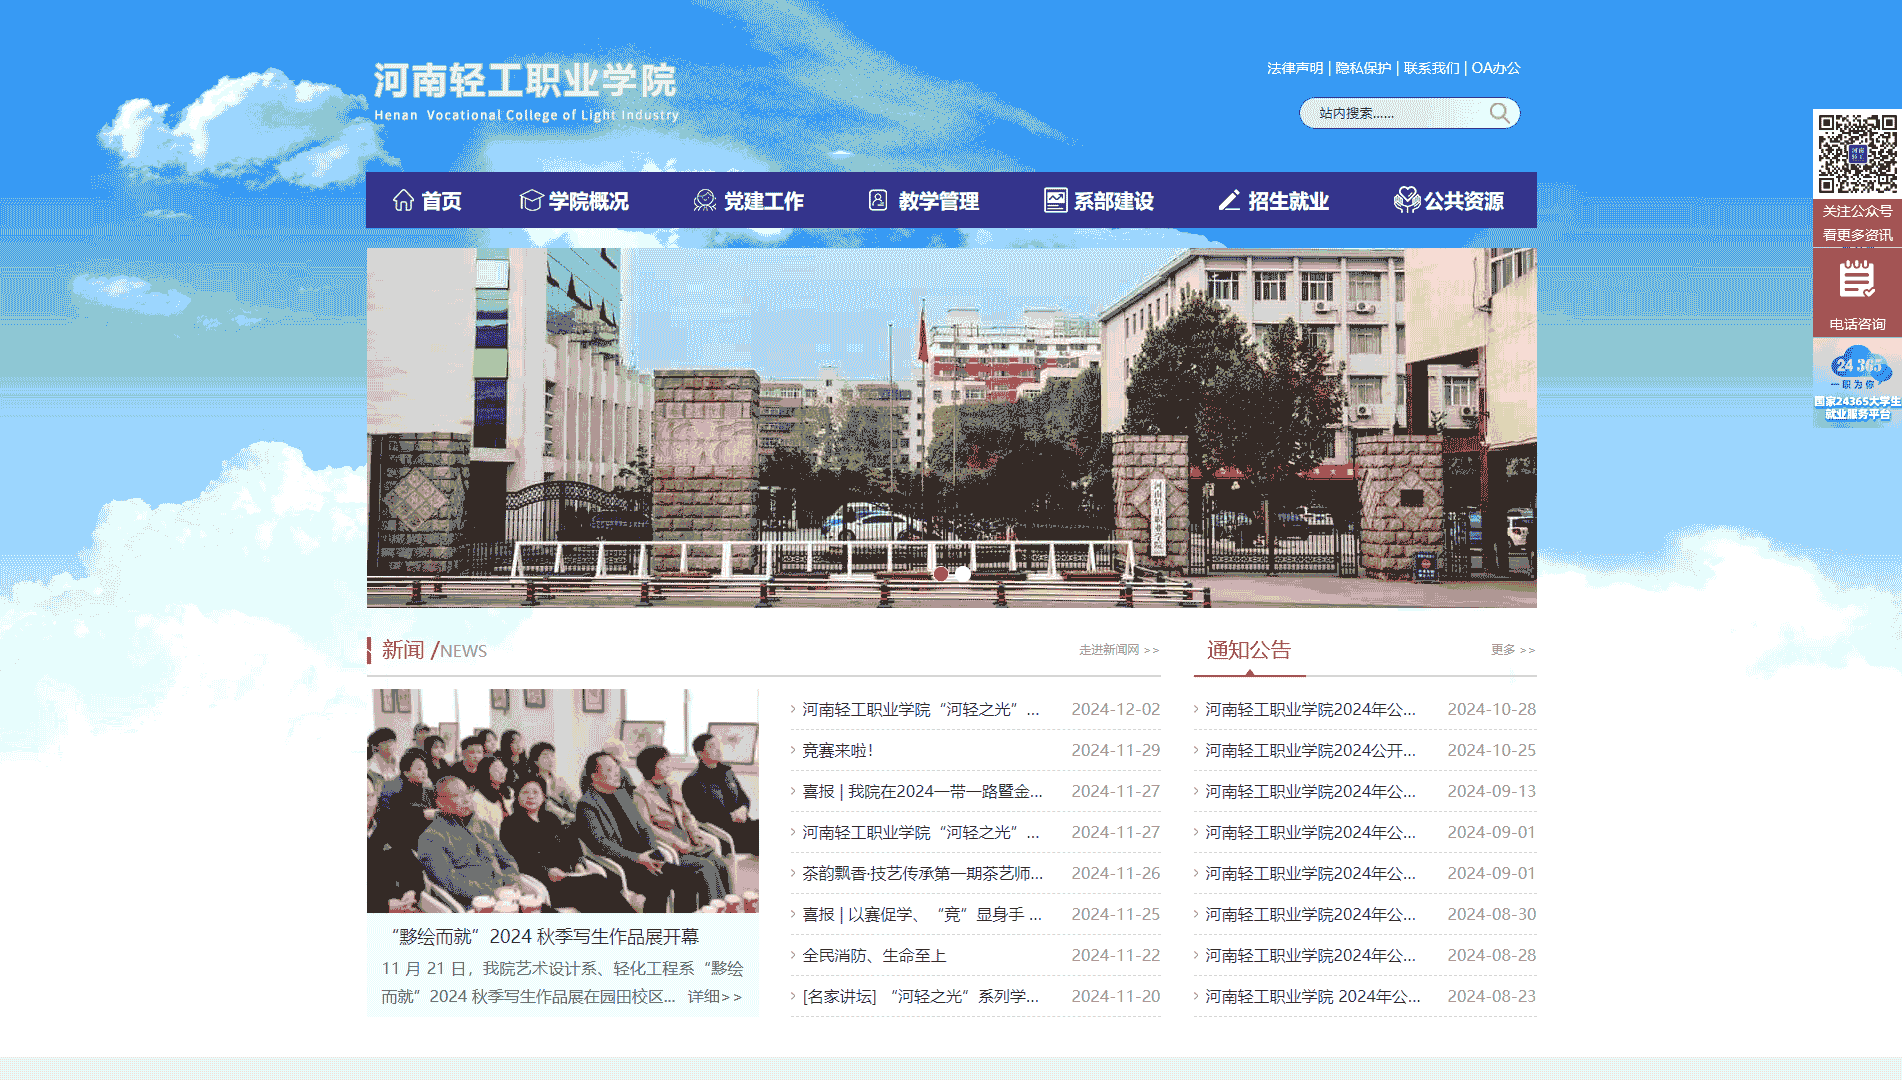Screen dimensions: 1902x1080
Task: Click the 新闻 /NEWS section heading
Action: [x=434, y=650]
